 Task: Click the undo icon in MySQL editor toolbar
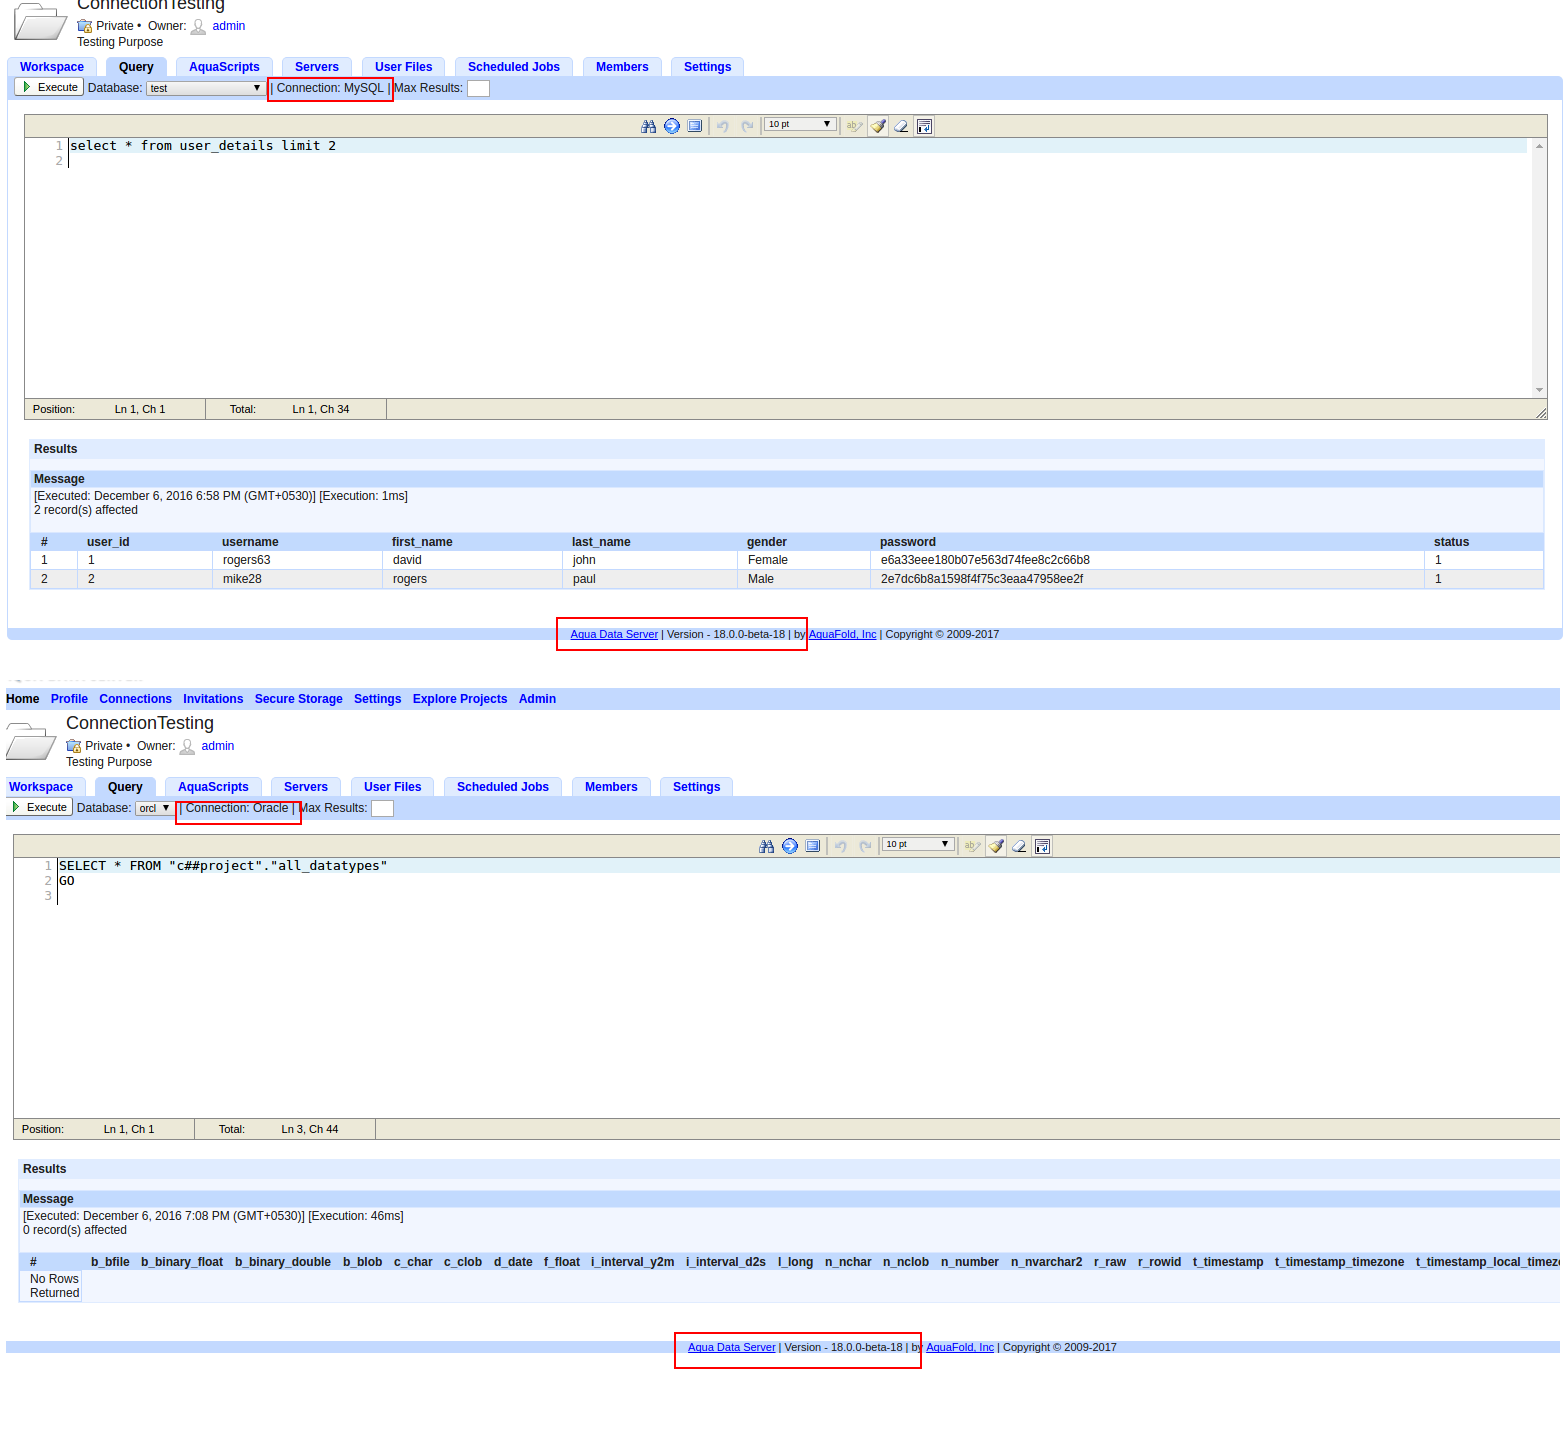[723, 126]
